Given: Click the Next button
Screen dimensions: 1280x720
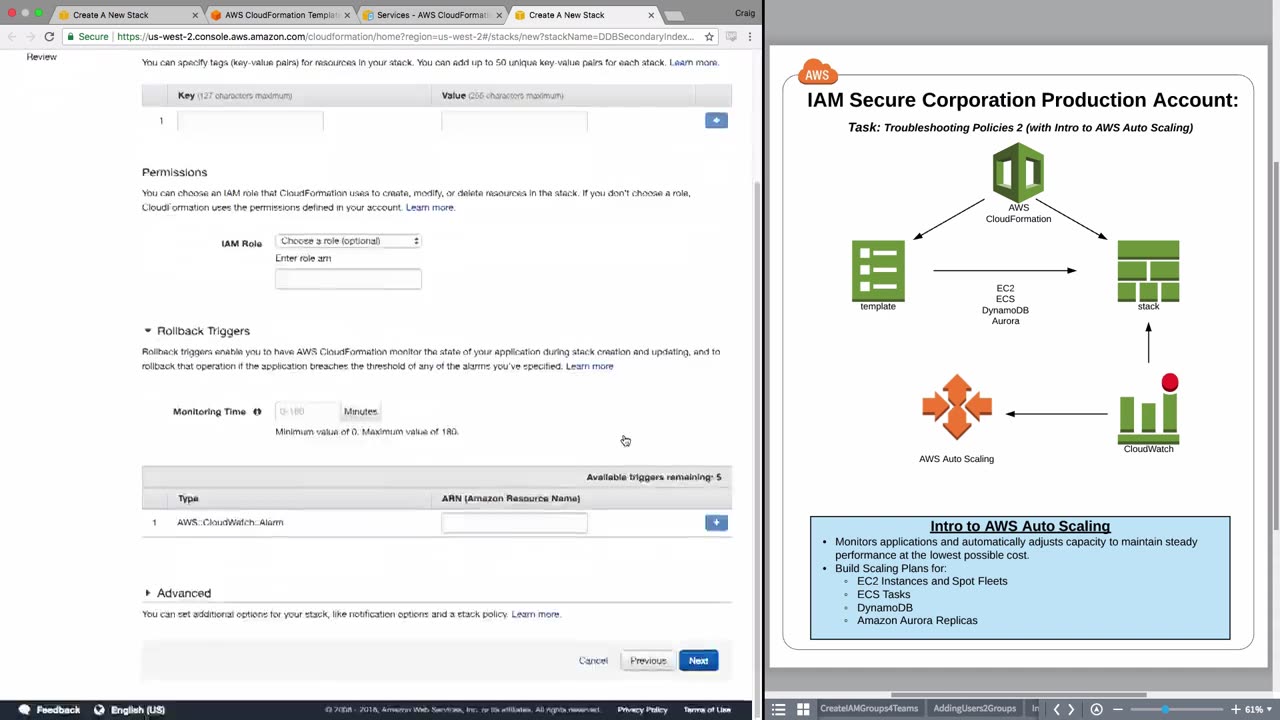Looking at the screenshot, I should click(698, 661).
